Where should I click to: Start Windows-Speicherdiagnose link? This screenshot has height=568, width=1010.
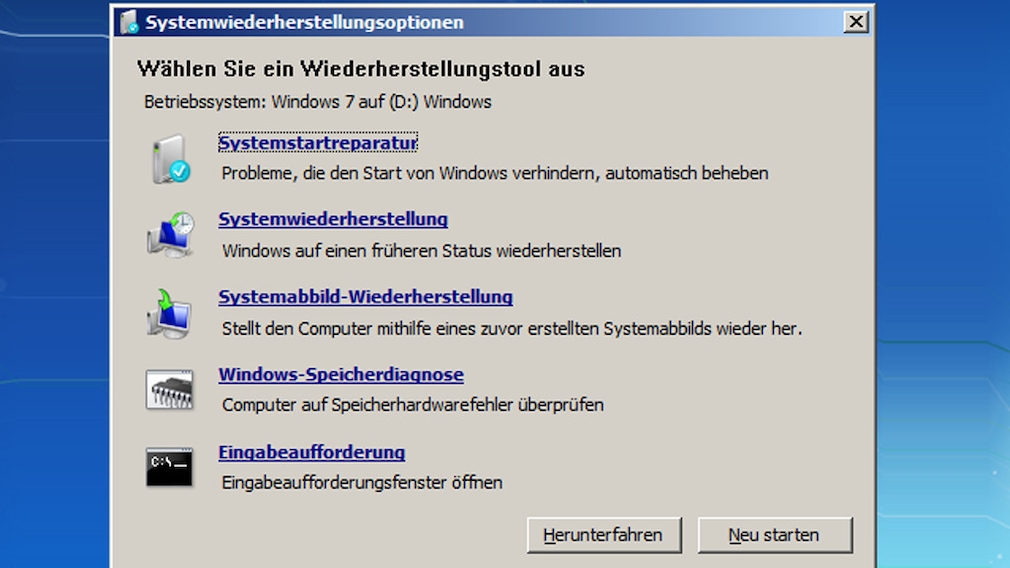coord(341,374)
